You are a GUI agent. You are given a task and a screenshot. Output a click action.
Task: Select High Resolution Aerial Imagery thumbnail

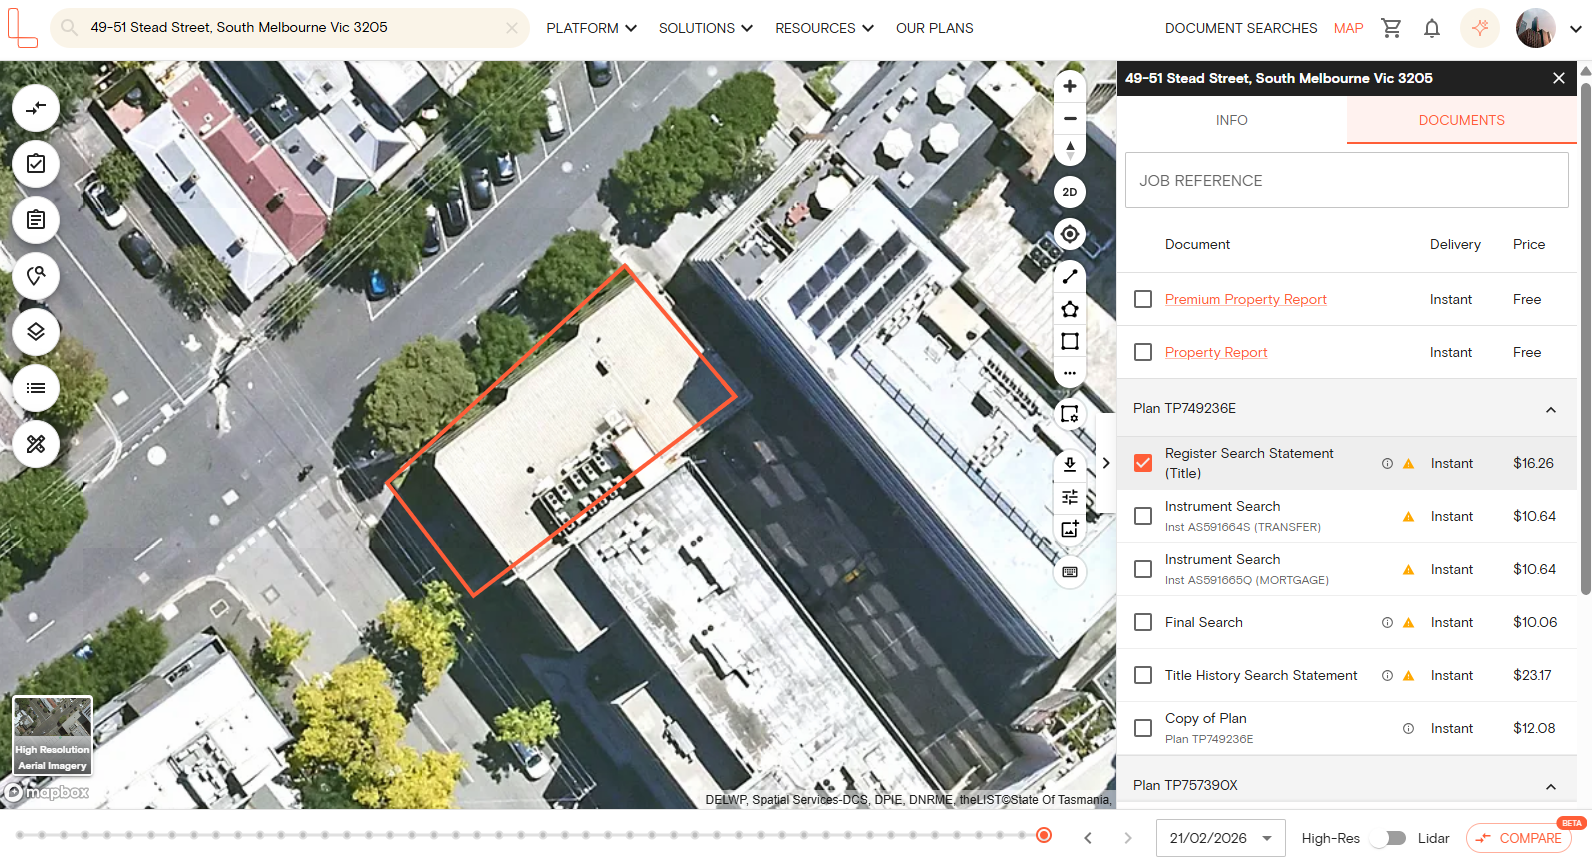click(53, 735)
